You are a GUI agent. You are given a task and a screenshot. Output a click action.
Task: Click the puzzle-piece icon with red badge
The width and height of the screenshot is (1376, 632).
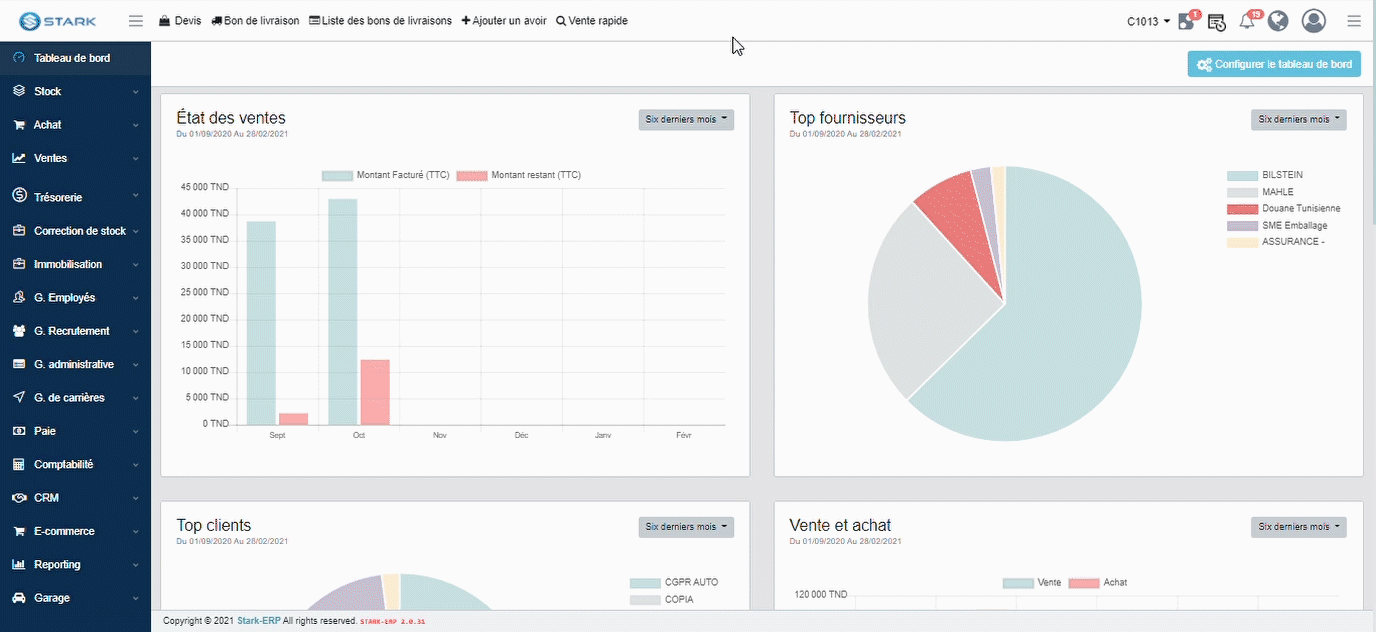(x=1187, y=21)
